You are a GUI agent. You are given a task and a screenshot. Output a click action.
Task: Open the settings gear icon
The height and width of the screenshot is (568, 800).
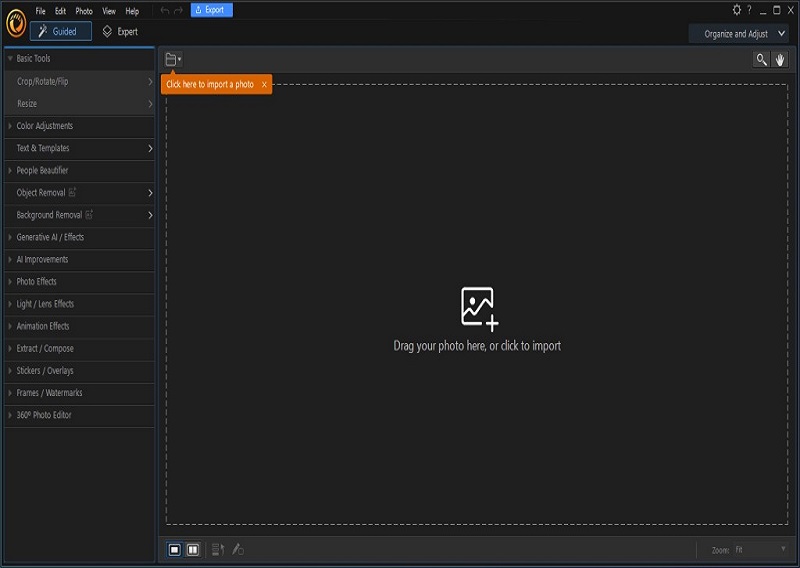(737, 10)
